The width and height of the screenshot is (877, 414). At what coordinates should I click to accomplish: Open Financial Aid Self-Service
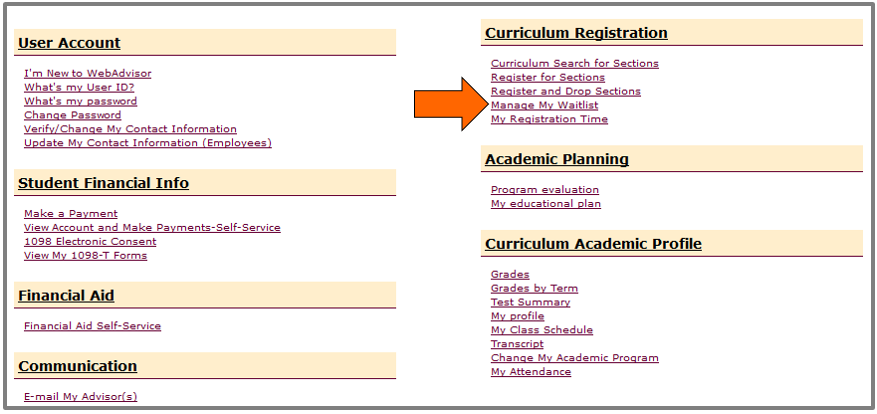92,326
